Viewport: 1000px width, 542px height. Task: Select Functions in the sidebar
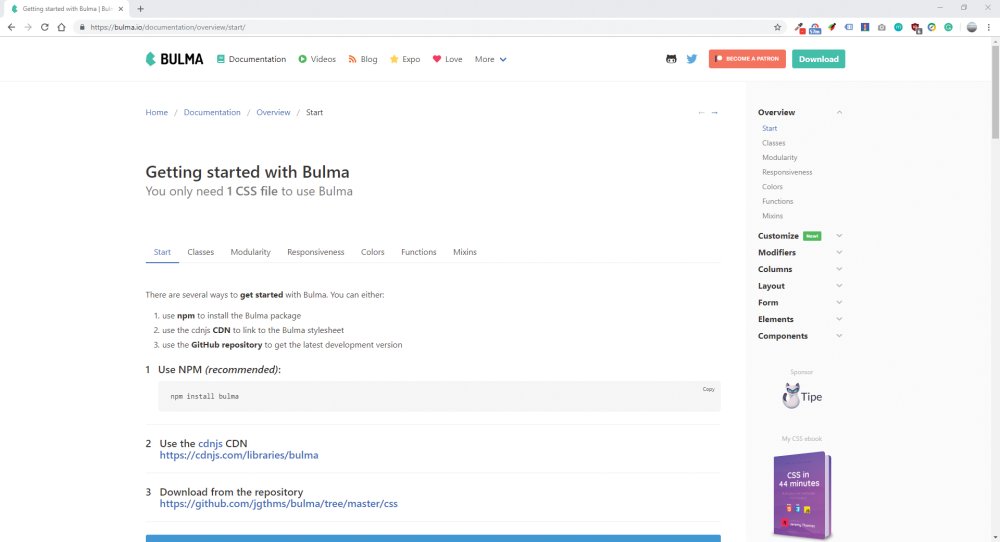pyautogui.click(x=777, y=201)
